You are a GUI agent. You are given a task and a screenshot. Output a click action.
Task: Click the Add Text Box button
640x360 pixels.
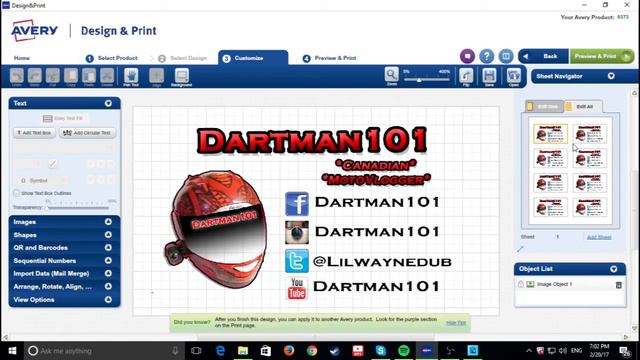(x=34, y=133)
